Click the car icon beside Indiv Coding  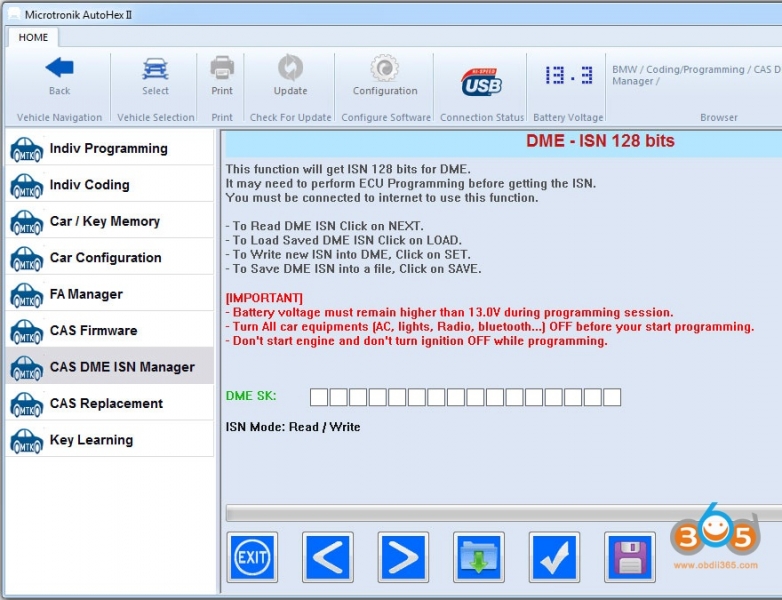point(27,186)
